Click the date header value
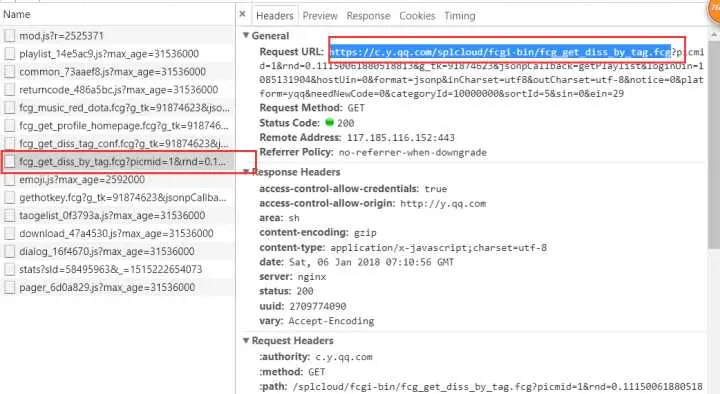The height and width of the screenshot is (394, 720). pyautogui.click(x=371, y=262)
